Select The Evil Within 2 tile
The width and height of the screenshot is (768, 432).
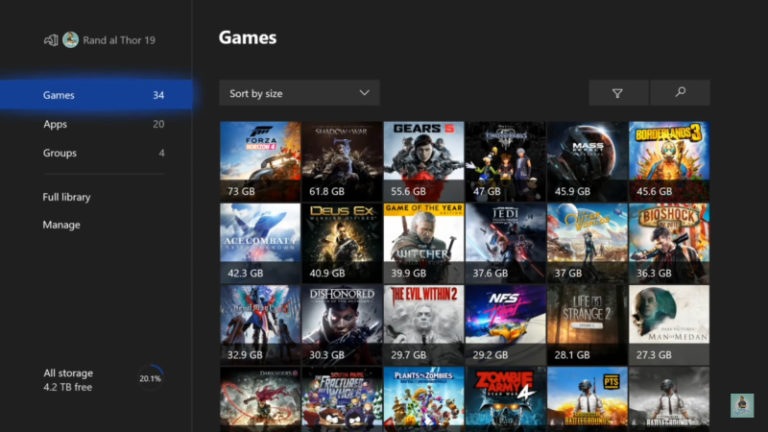424,325
